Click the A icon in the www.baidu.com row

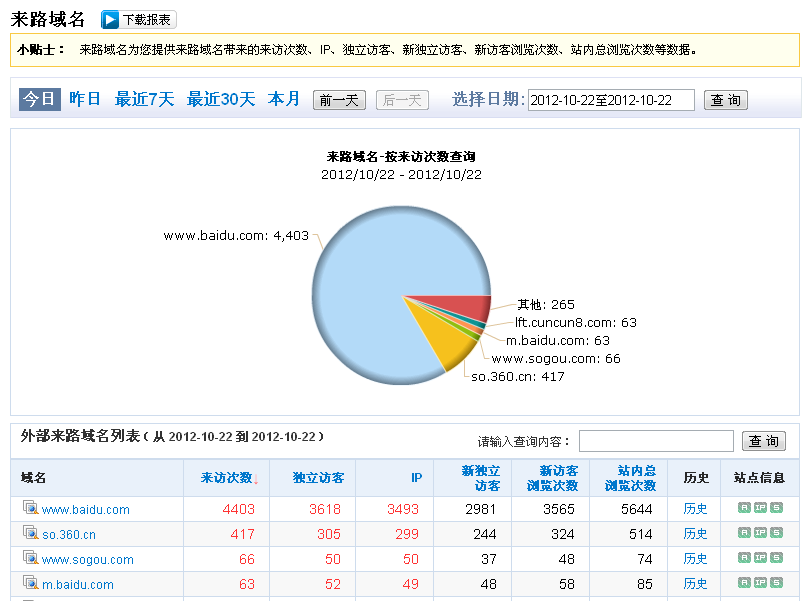(744, 509)
